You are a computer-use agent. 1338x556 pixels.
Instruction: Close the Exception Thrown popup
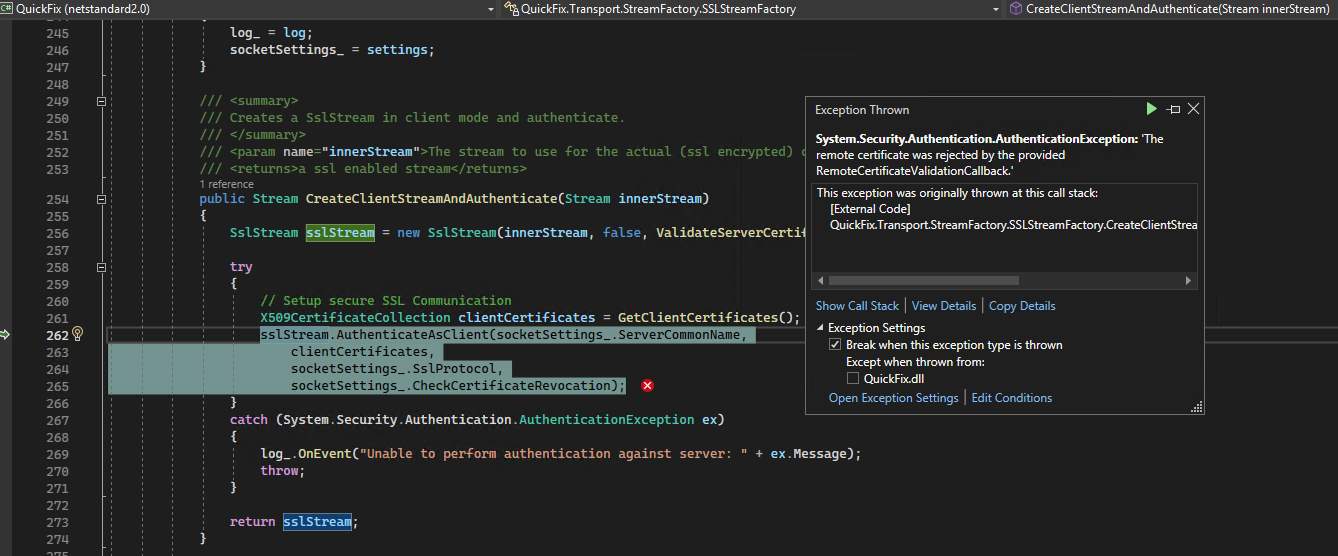[1193, 109]
